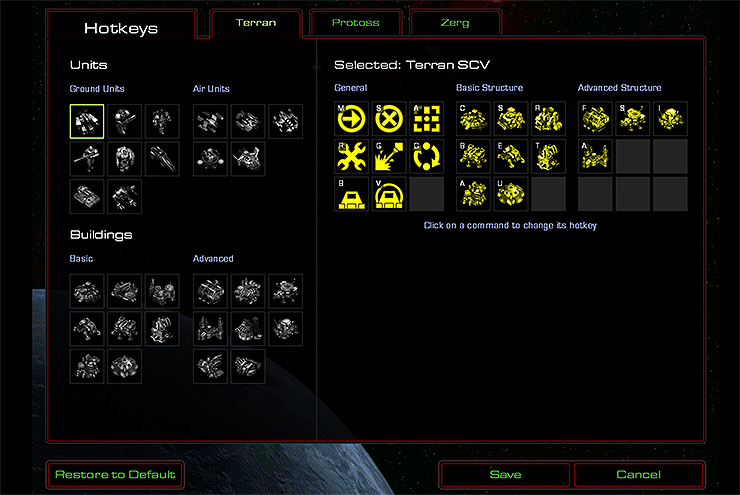Change the Return Cargo hotkey C
Image resolution: width=740 pixels, height=495 pixels.
point(427,156)
